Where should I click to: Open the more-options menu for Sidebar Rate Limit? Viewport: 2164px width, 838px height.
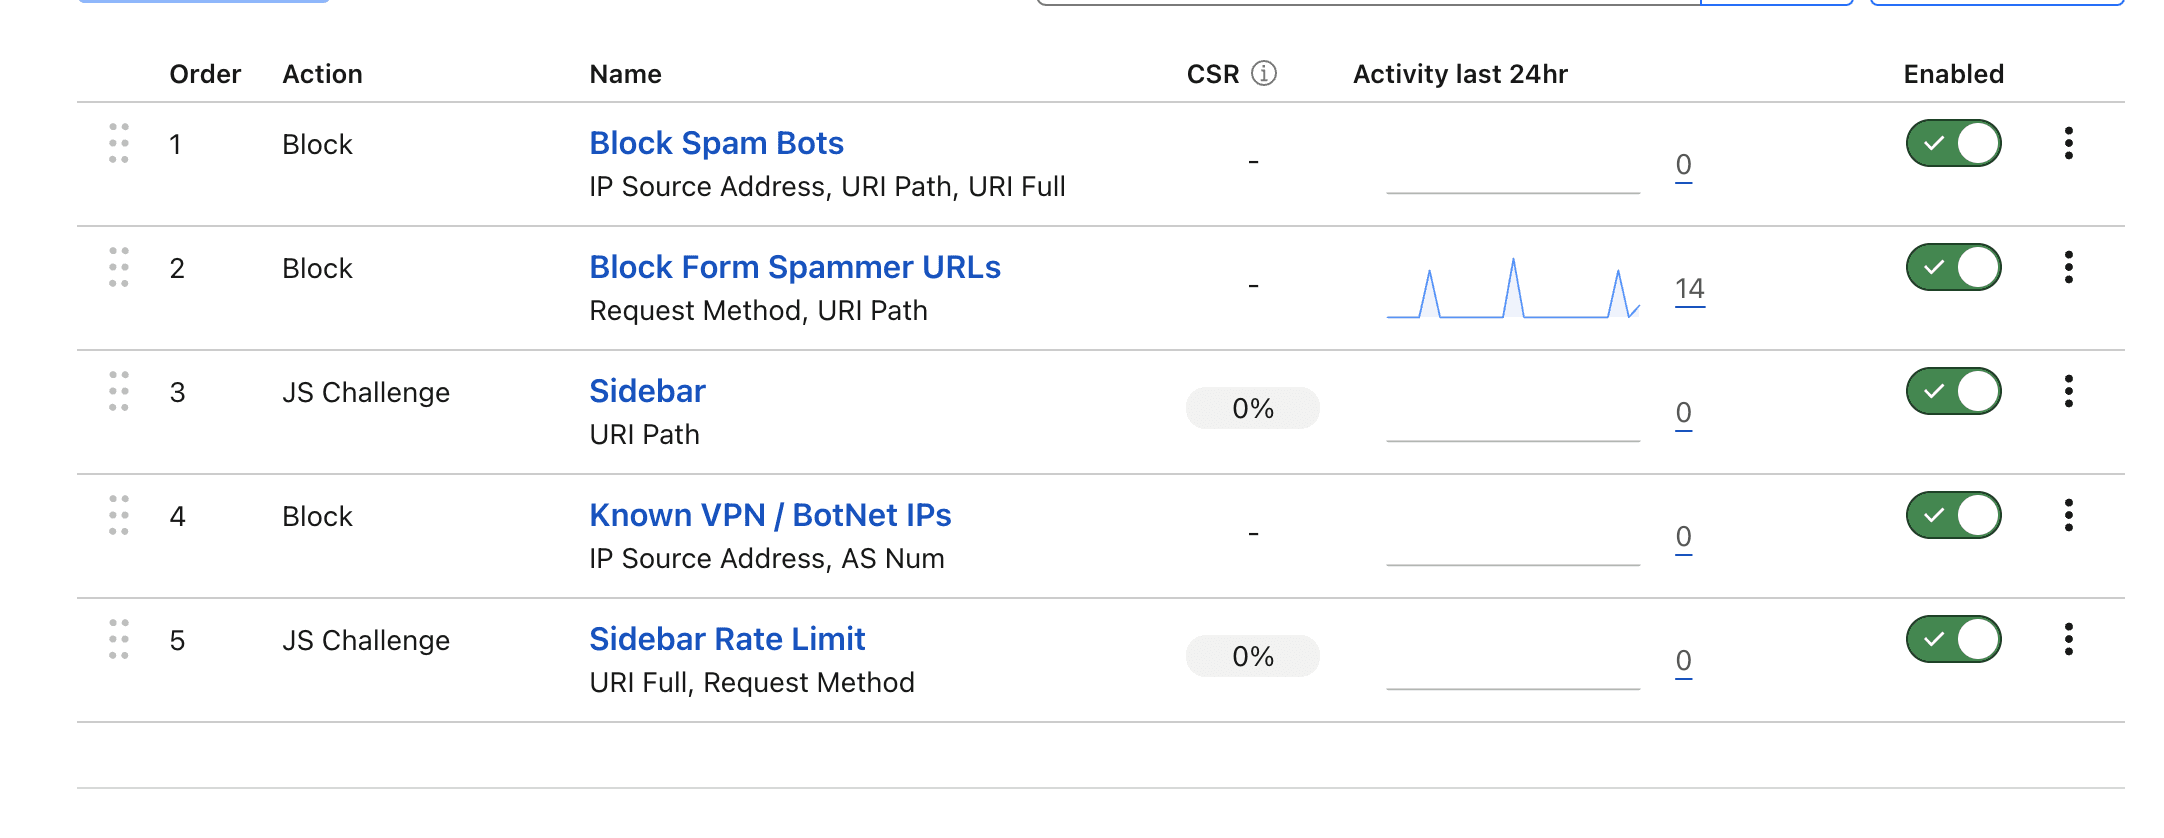pyautogui.click(x=2069, y=639)
